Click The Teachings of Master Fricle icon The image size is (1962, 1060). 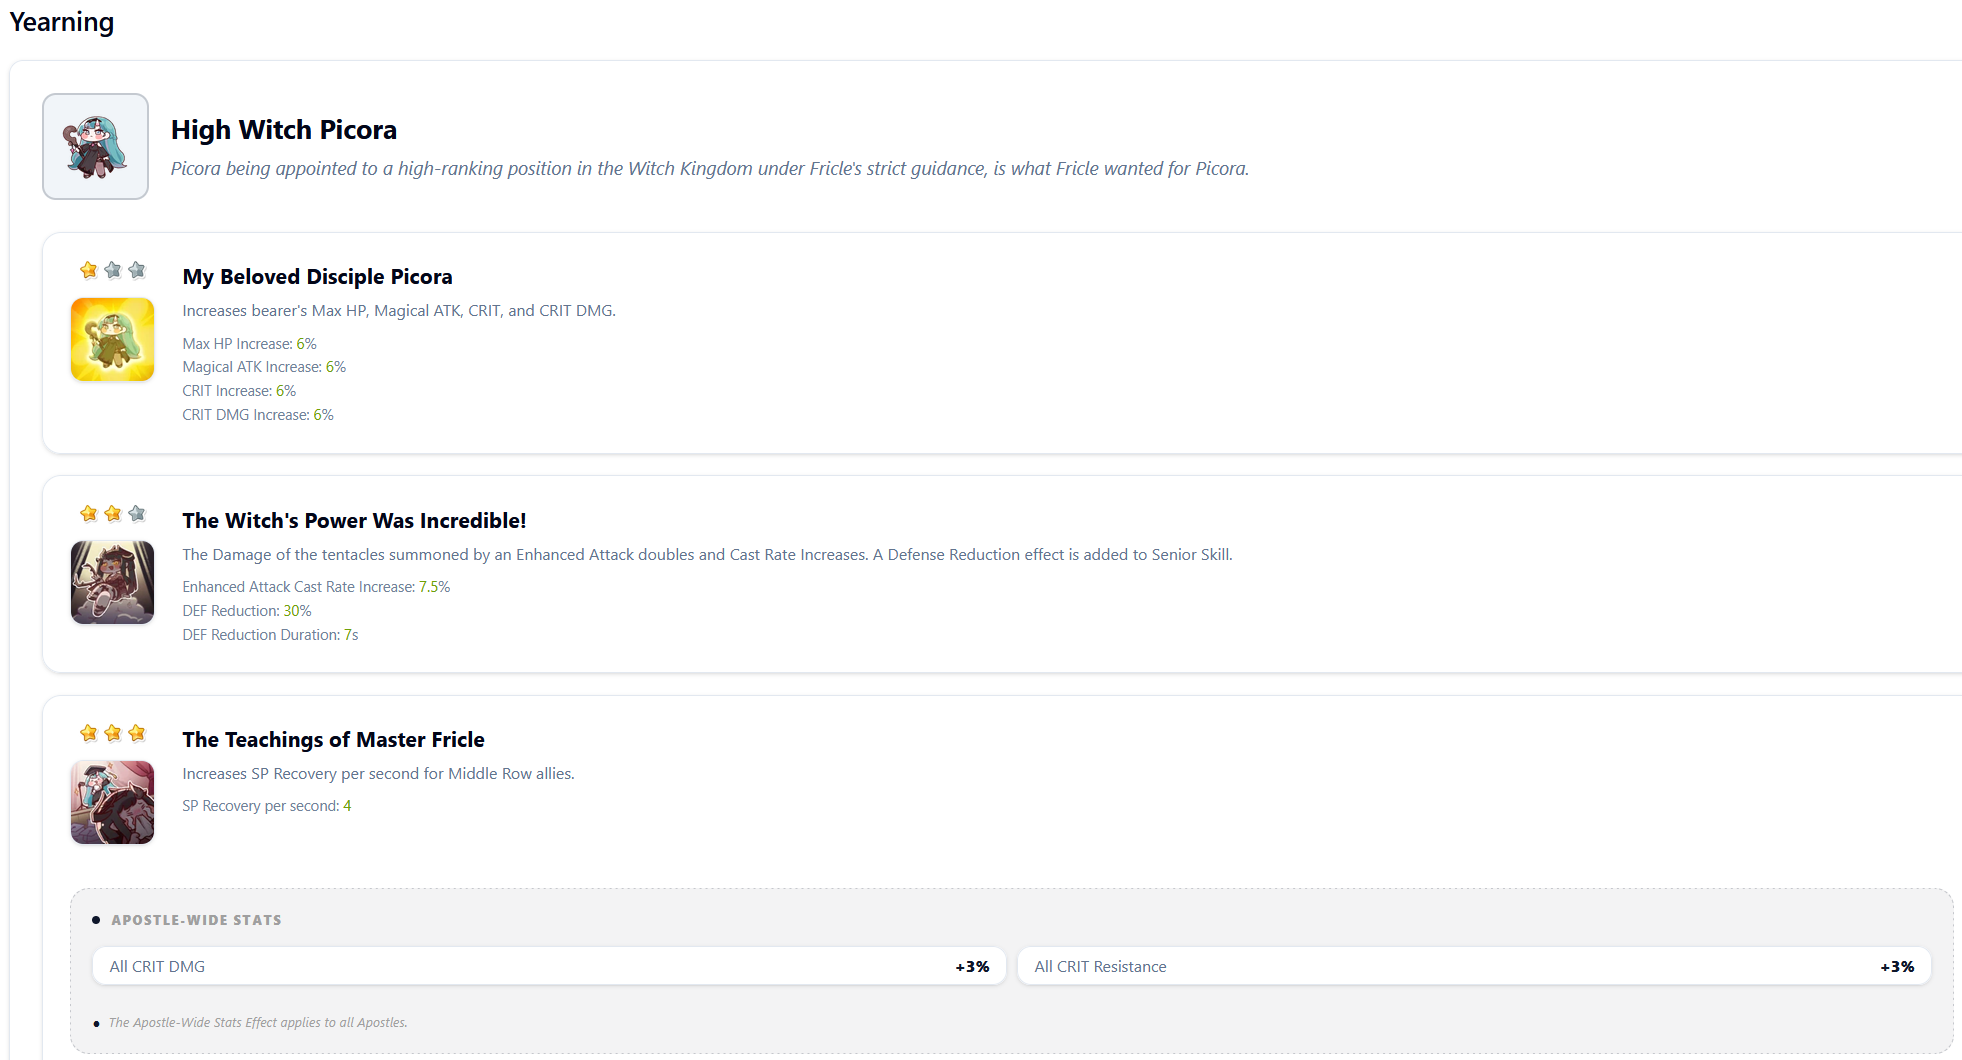112,802
